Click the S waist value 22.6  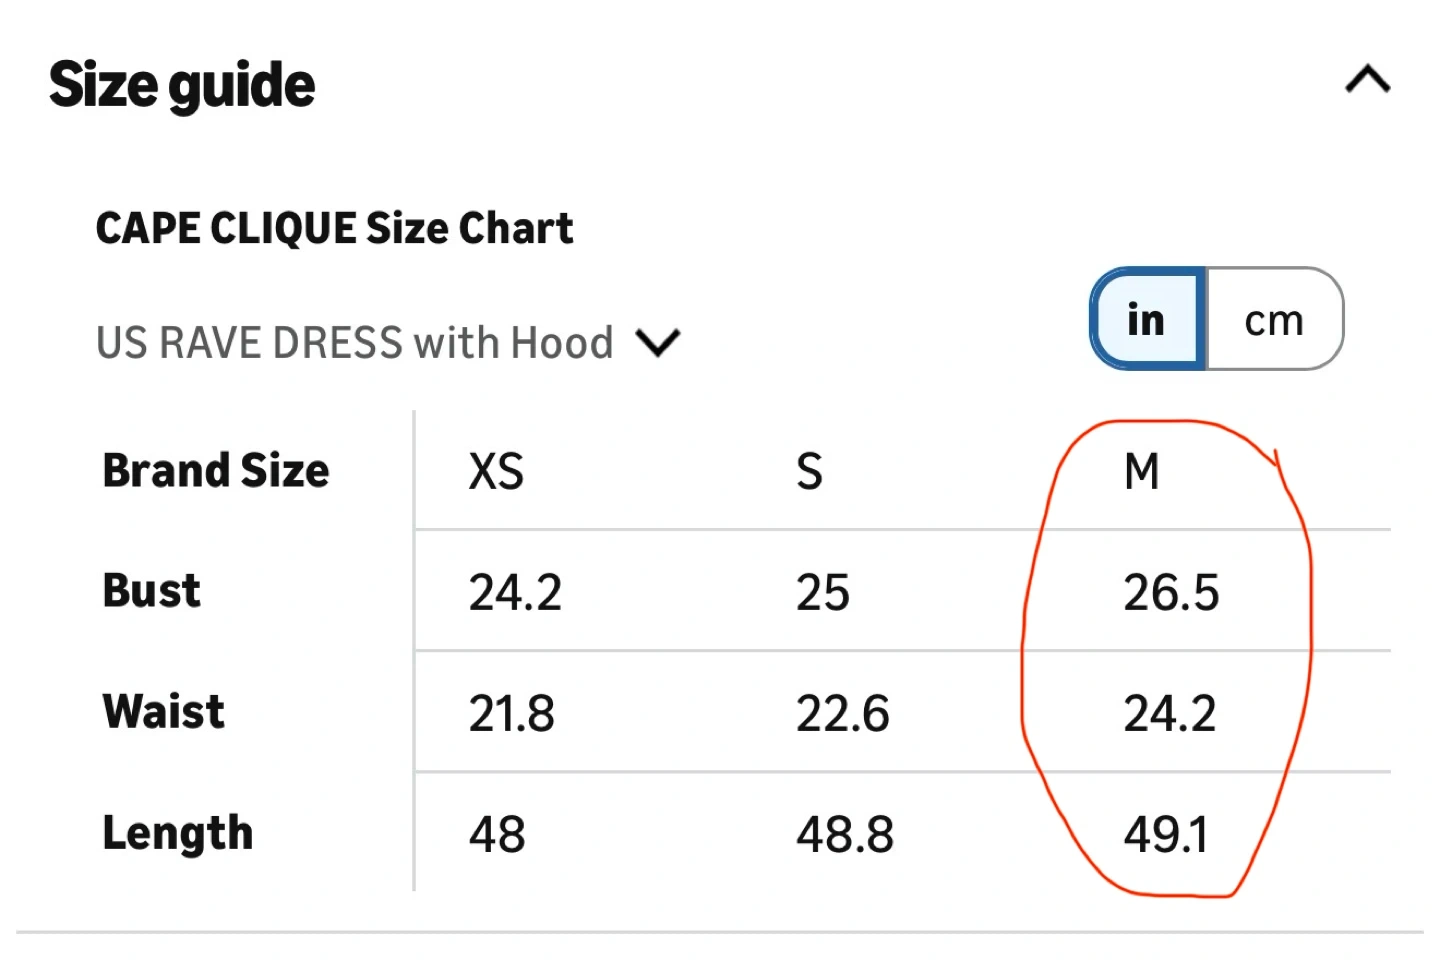coord(842,714)
